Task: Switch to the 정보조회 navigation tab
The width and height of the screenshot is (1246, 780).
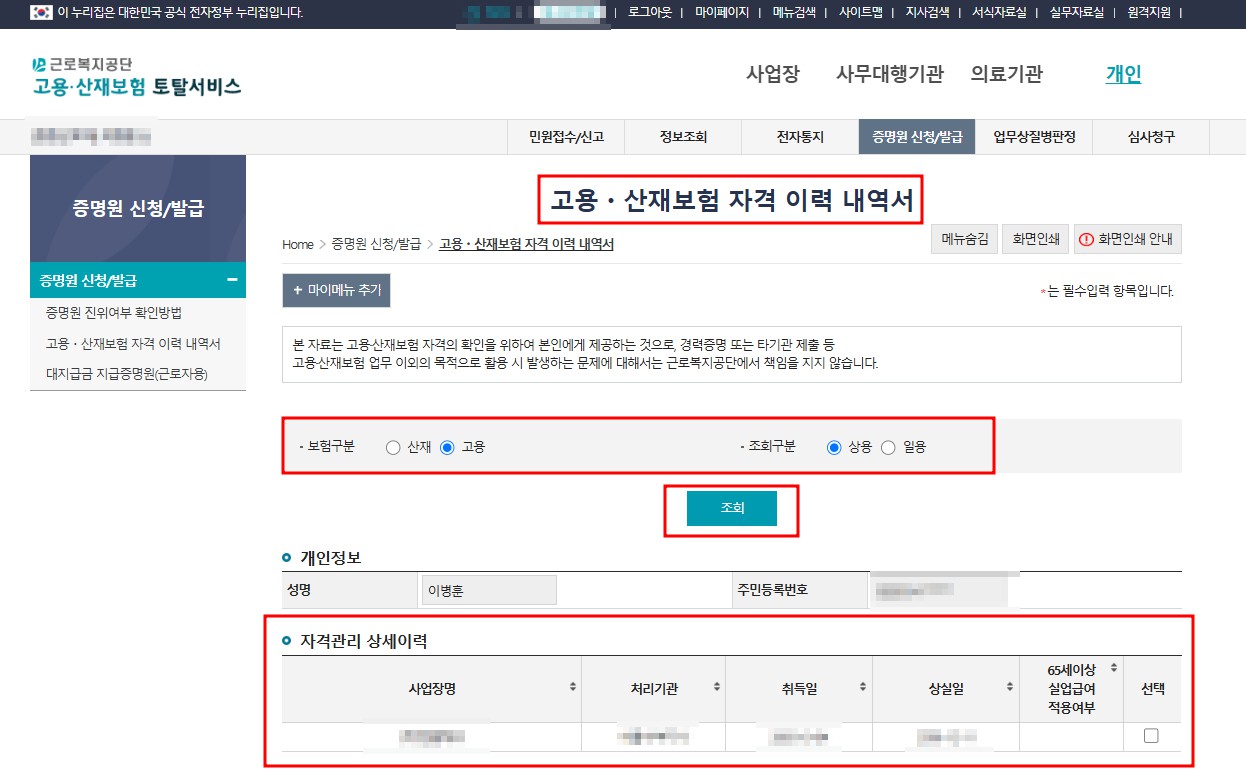Action: [x=683, y=137]
